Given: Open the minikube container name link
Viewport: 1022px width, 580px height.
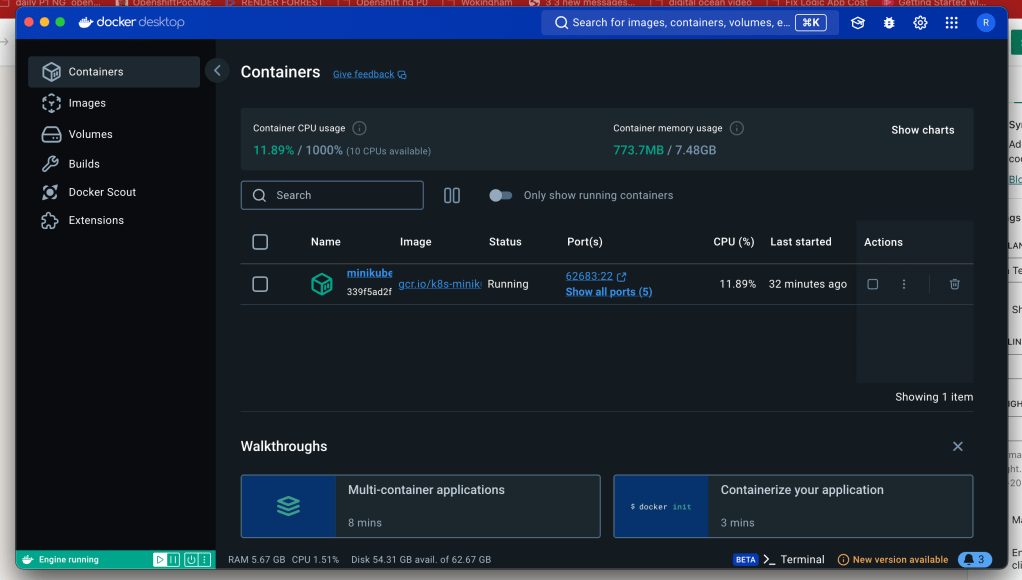Looking at the screenshot, I should tap(369, 273).
